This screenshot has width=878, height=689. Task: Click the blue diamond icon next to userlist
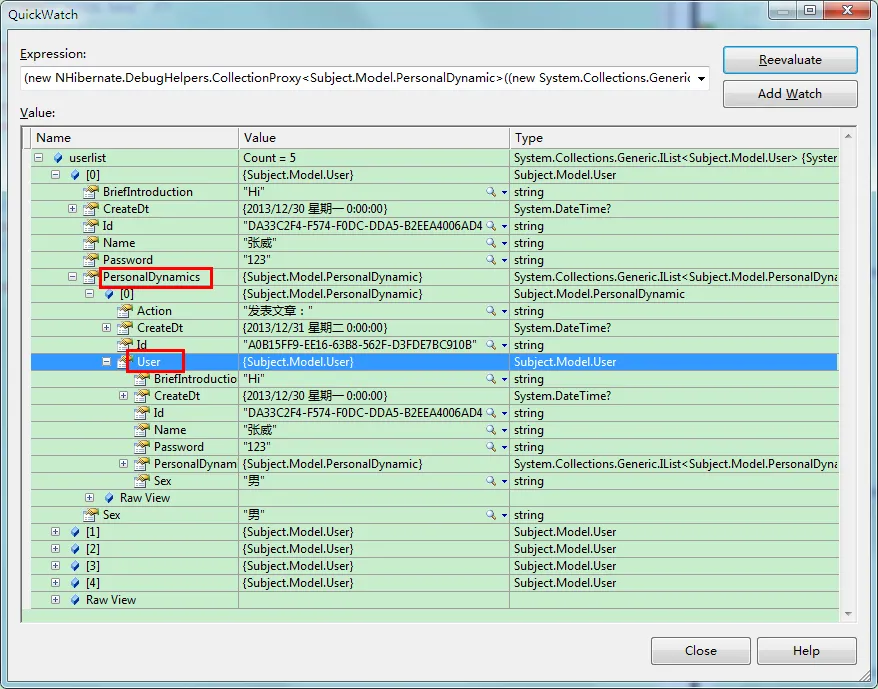pyautogui.click(x=58, y=158)
